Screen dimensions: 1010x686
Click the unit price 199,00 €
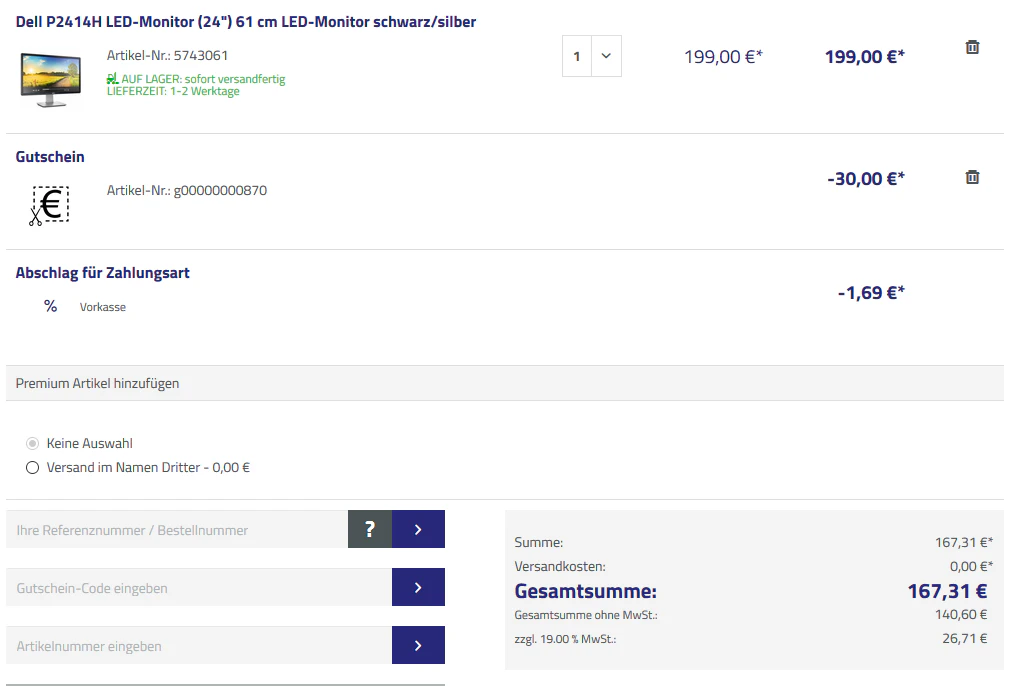pos(723,57)
